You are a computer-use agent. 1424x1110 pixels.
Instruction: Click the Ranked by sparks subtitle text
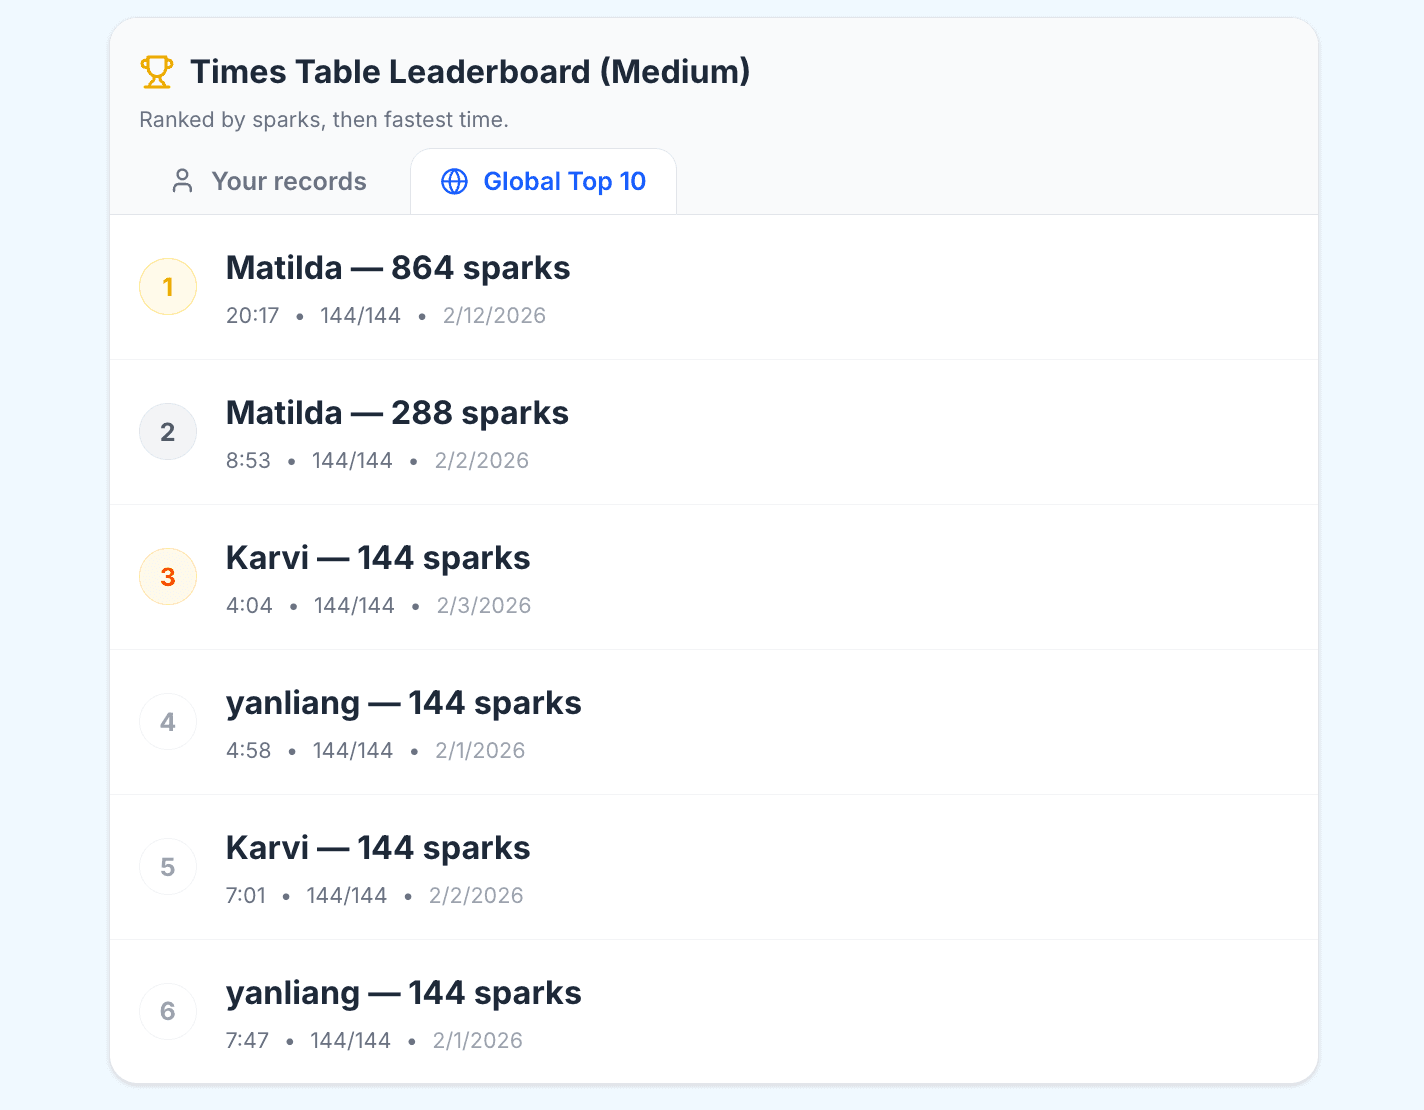click(324, 120)
